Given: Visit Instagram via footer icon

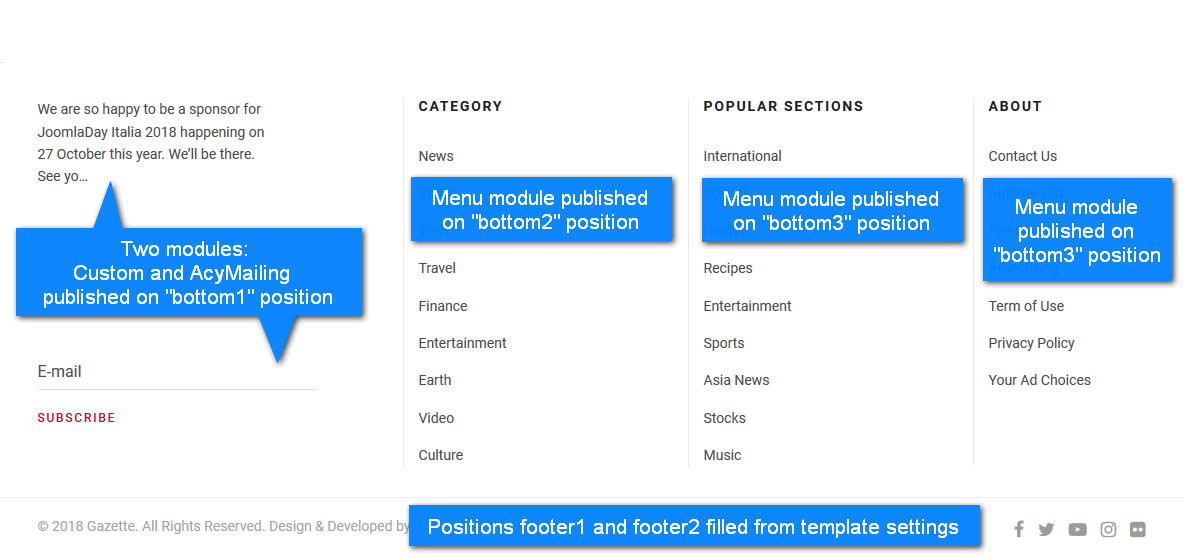Looking at the screenshot, I should click(x=1108, y=530).
